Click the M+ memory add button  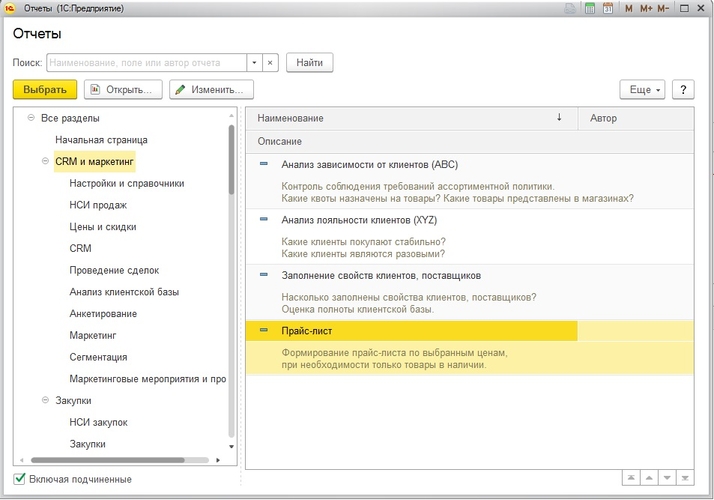point(646,8)
